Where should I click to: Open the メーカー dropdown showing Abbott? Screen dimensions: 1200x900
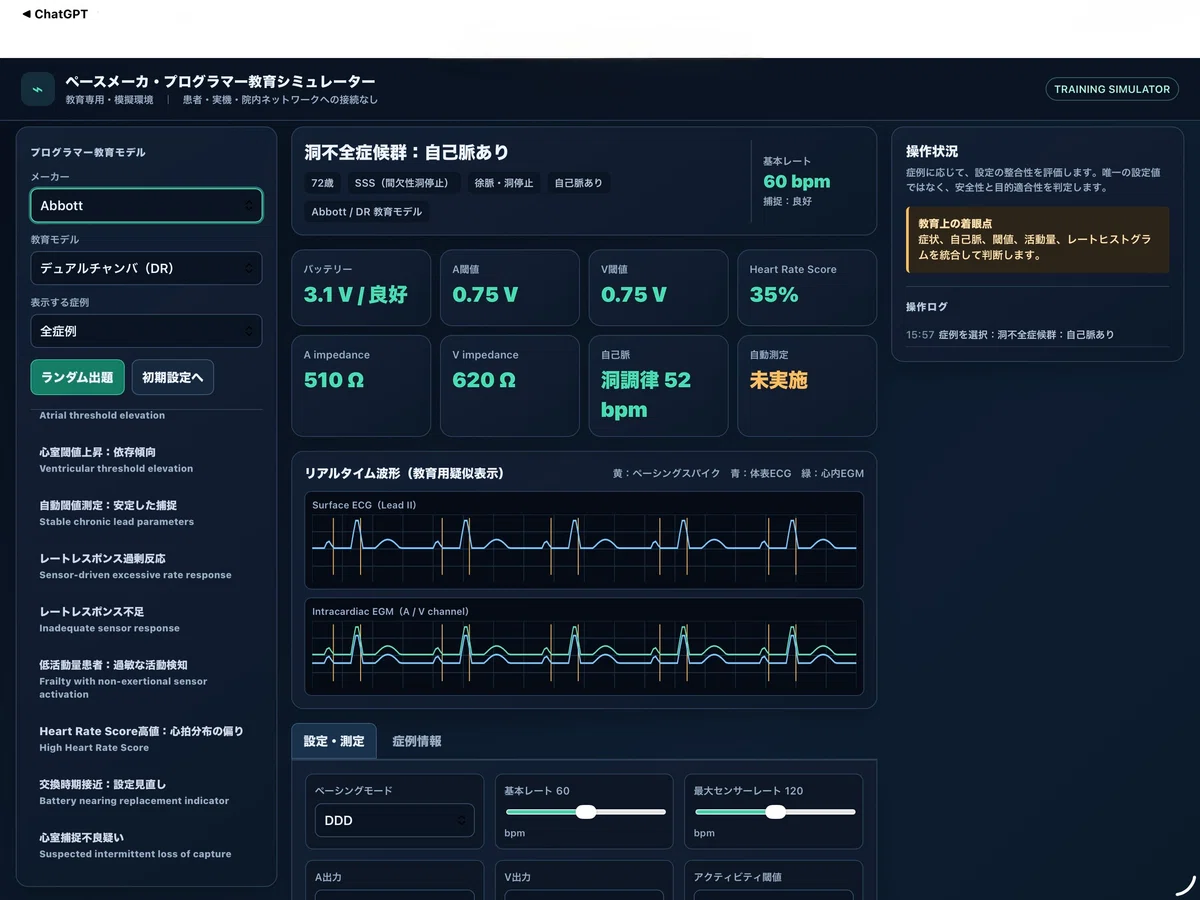point(147,205)
